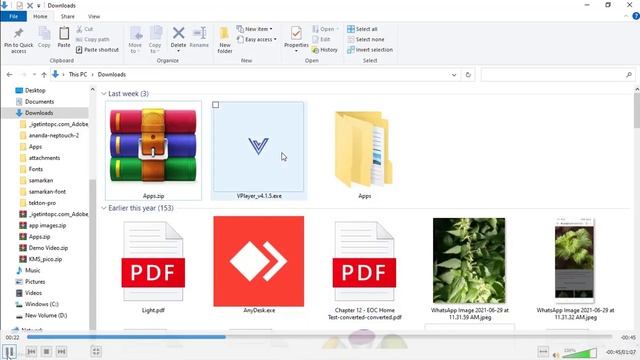Switch to the View tab
640x360 pixels.
(x=94, y=16)
